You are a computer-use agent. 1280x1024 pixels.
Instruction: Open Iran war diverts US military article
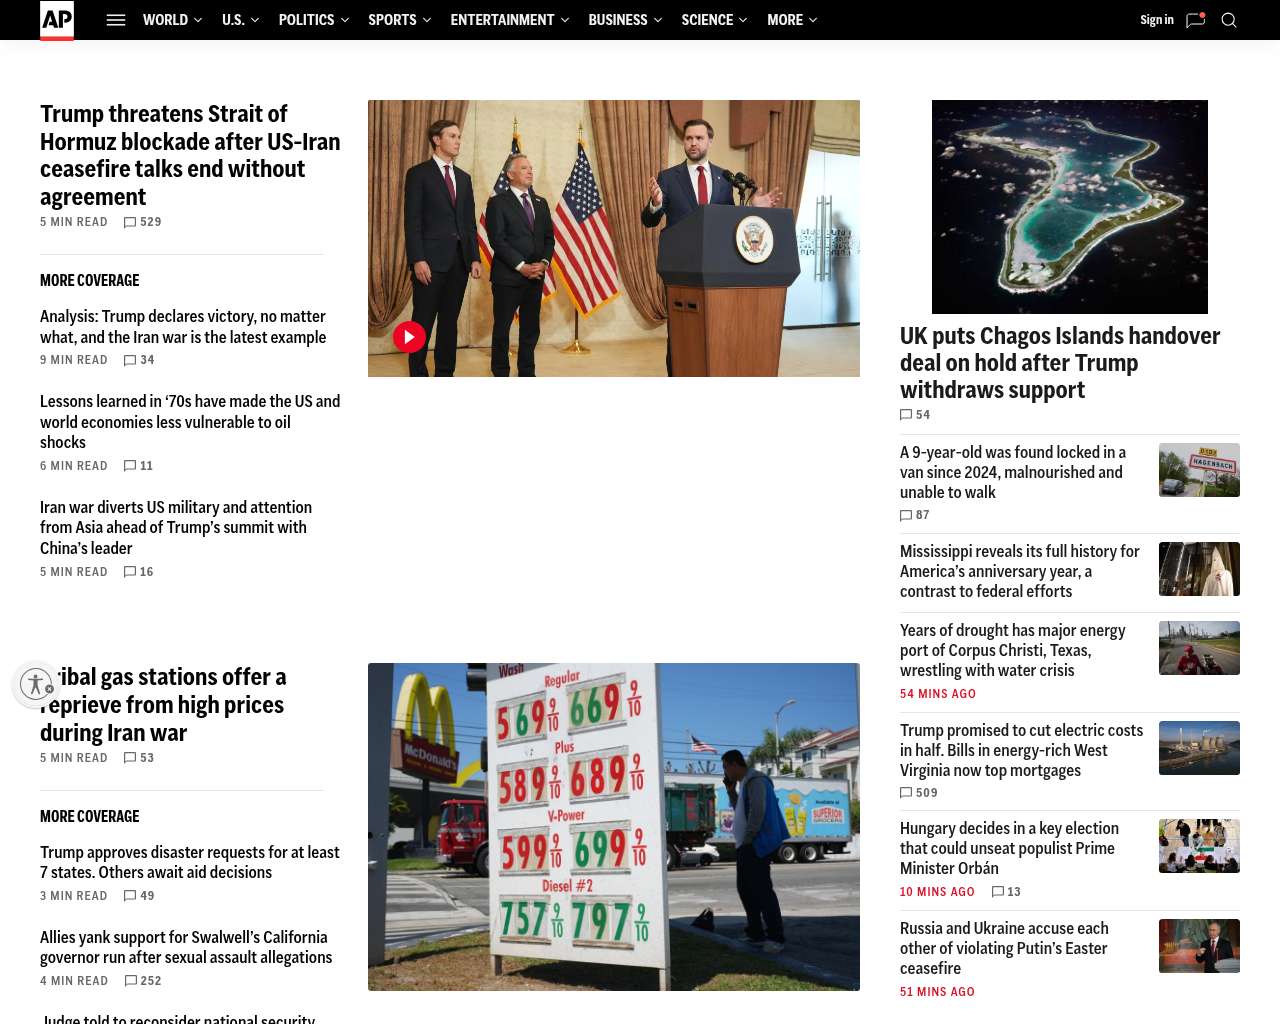click(176, 528)
